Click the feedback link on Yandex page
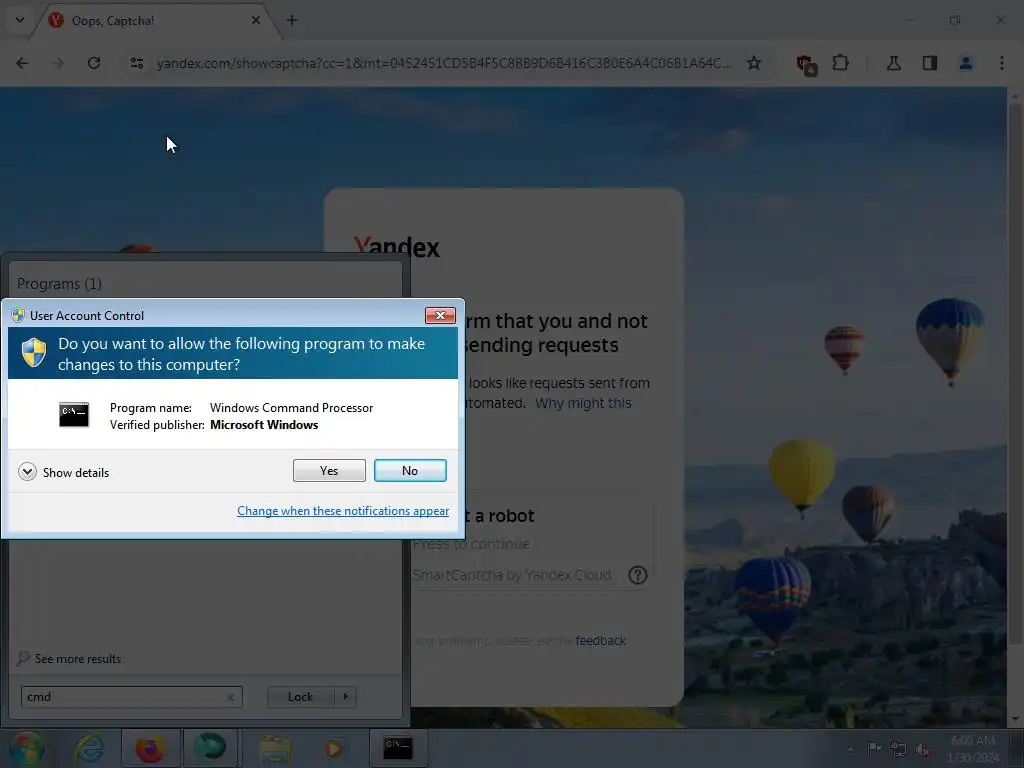The height and width of the screenshot is (768, 1024). point(600,641)
